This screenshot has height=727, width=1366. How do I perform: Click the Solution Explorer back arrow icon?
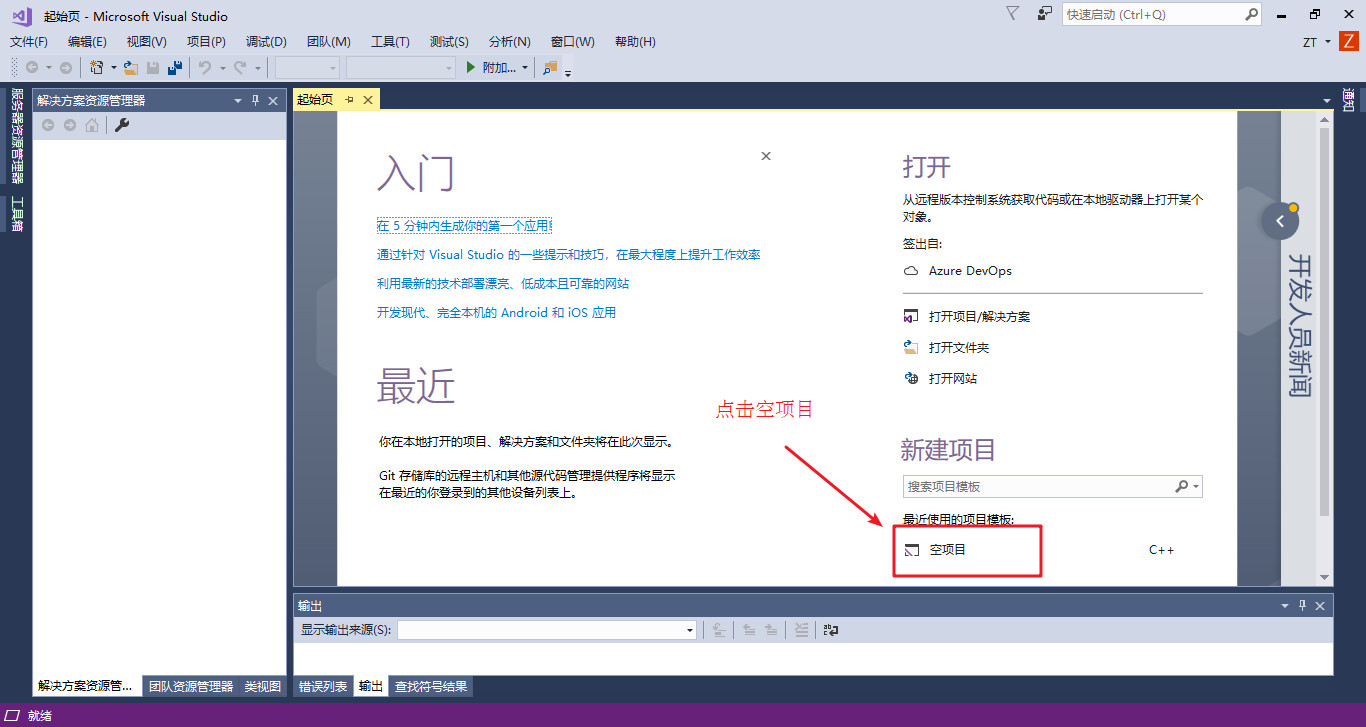click(48, 125)
